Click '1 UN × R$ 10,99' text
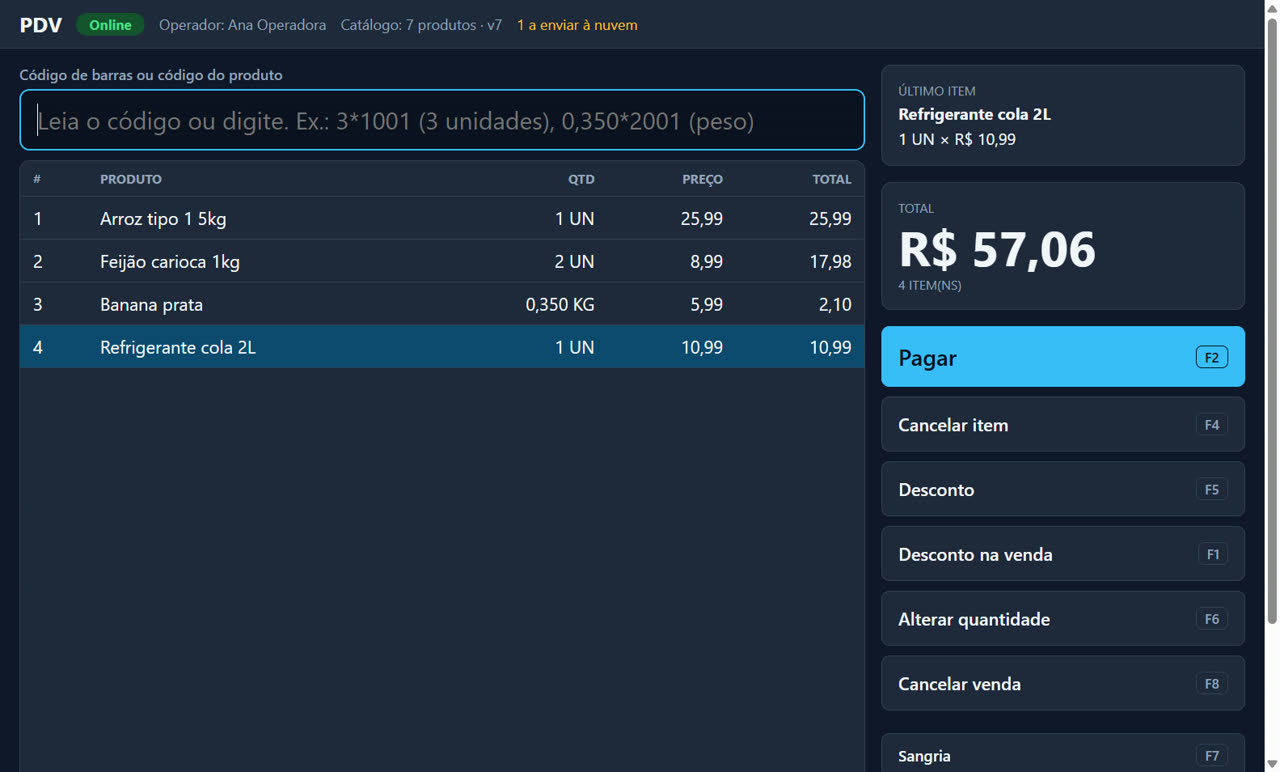The width and height of the screenshot is (1280, 772). tap(957, 139)
